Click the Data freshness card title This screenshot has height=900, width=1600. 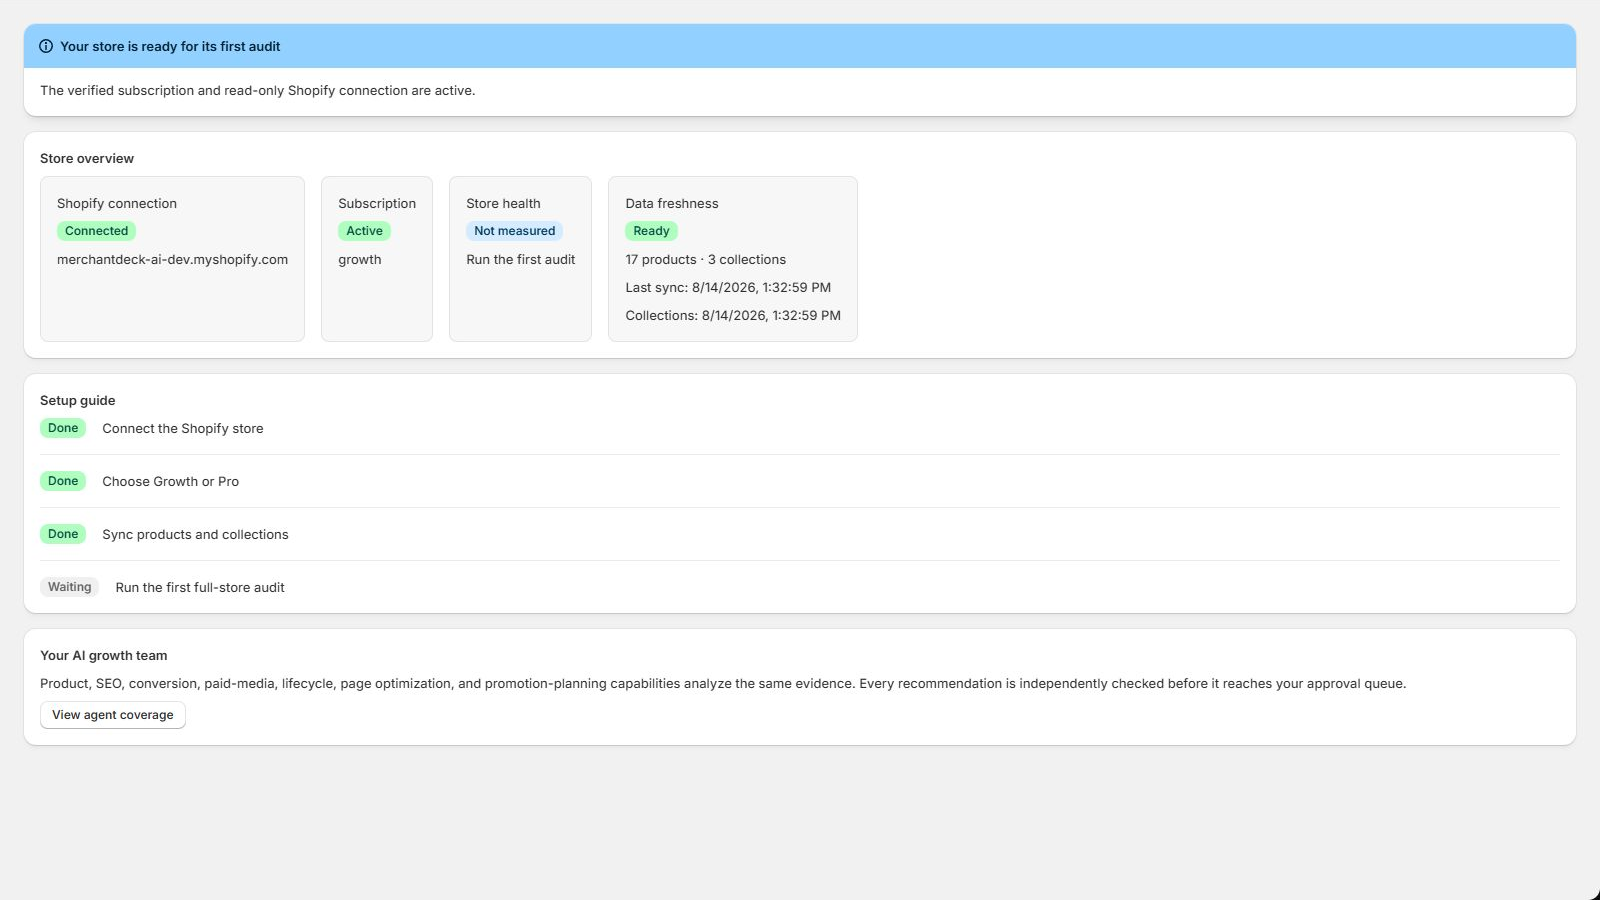pos(672,203)
